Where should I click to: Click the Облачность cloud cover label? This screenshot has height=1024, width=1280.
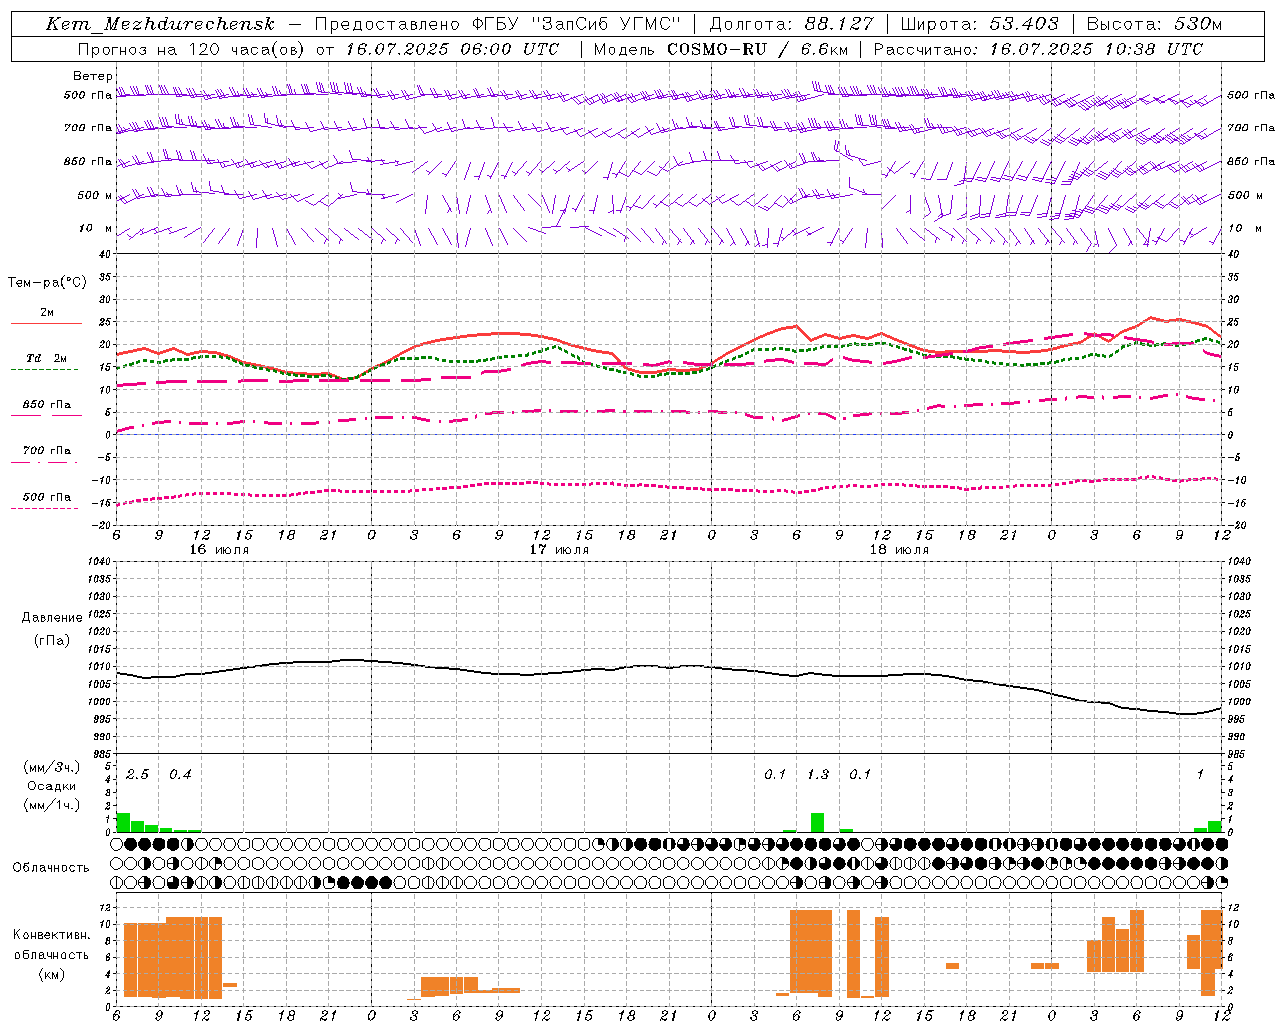coord(51,867)
